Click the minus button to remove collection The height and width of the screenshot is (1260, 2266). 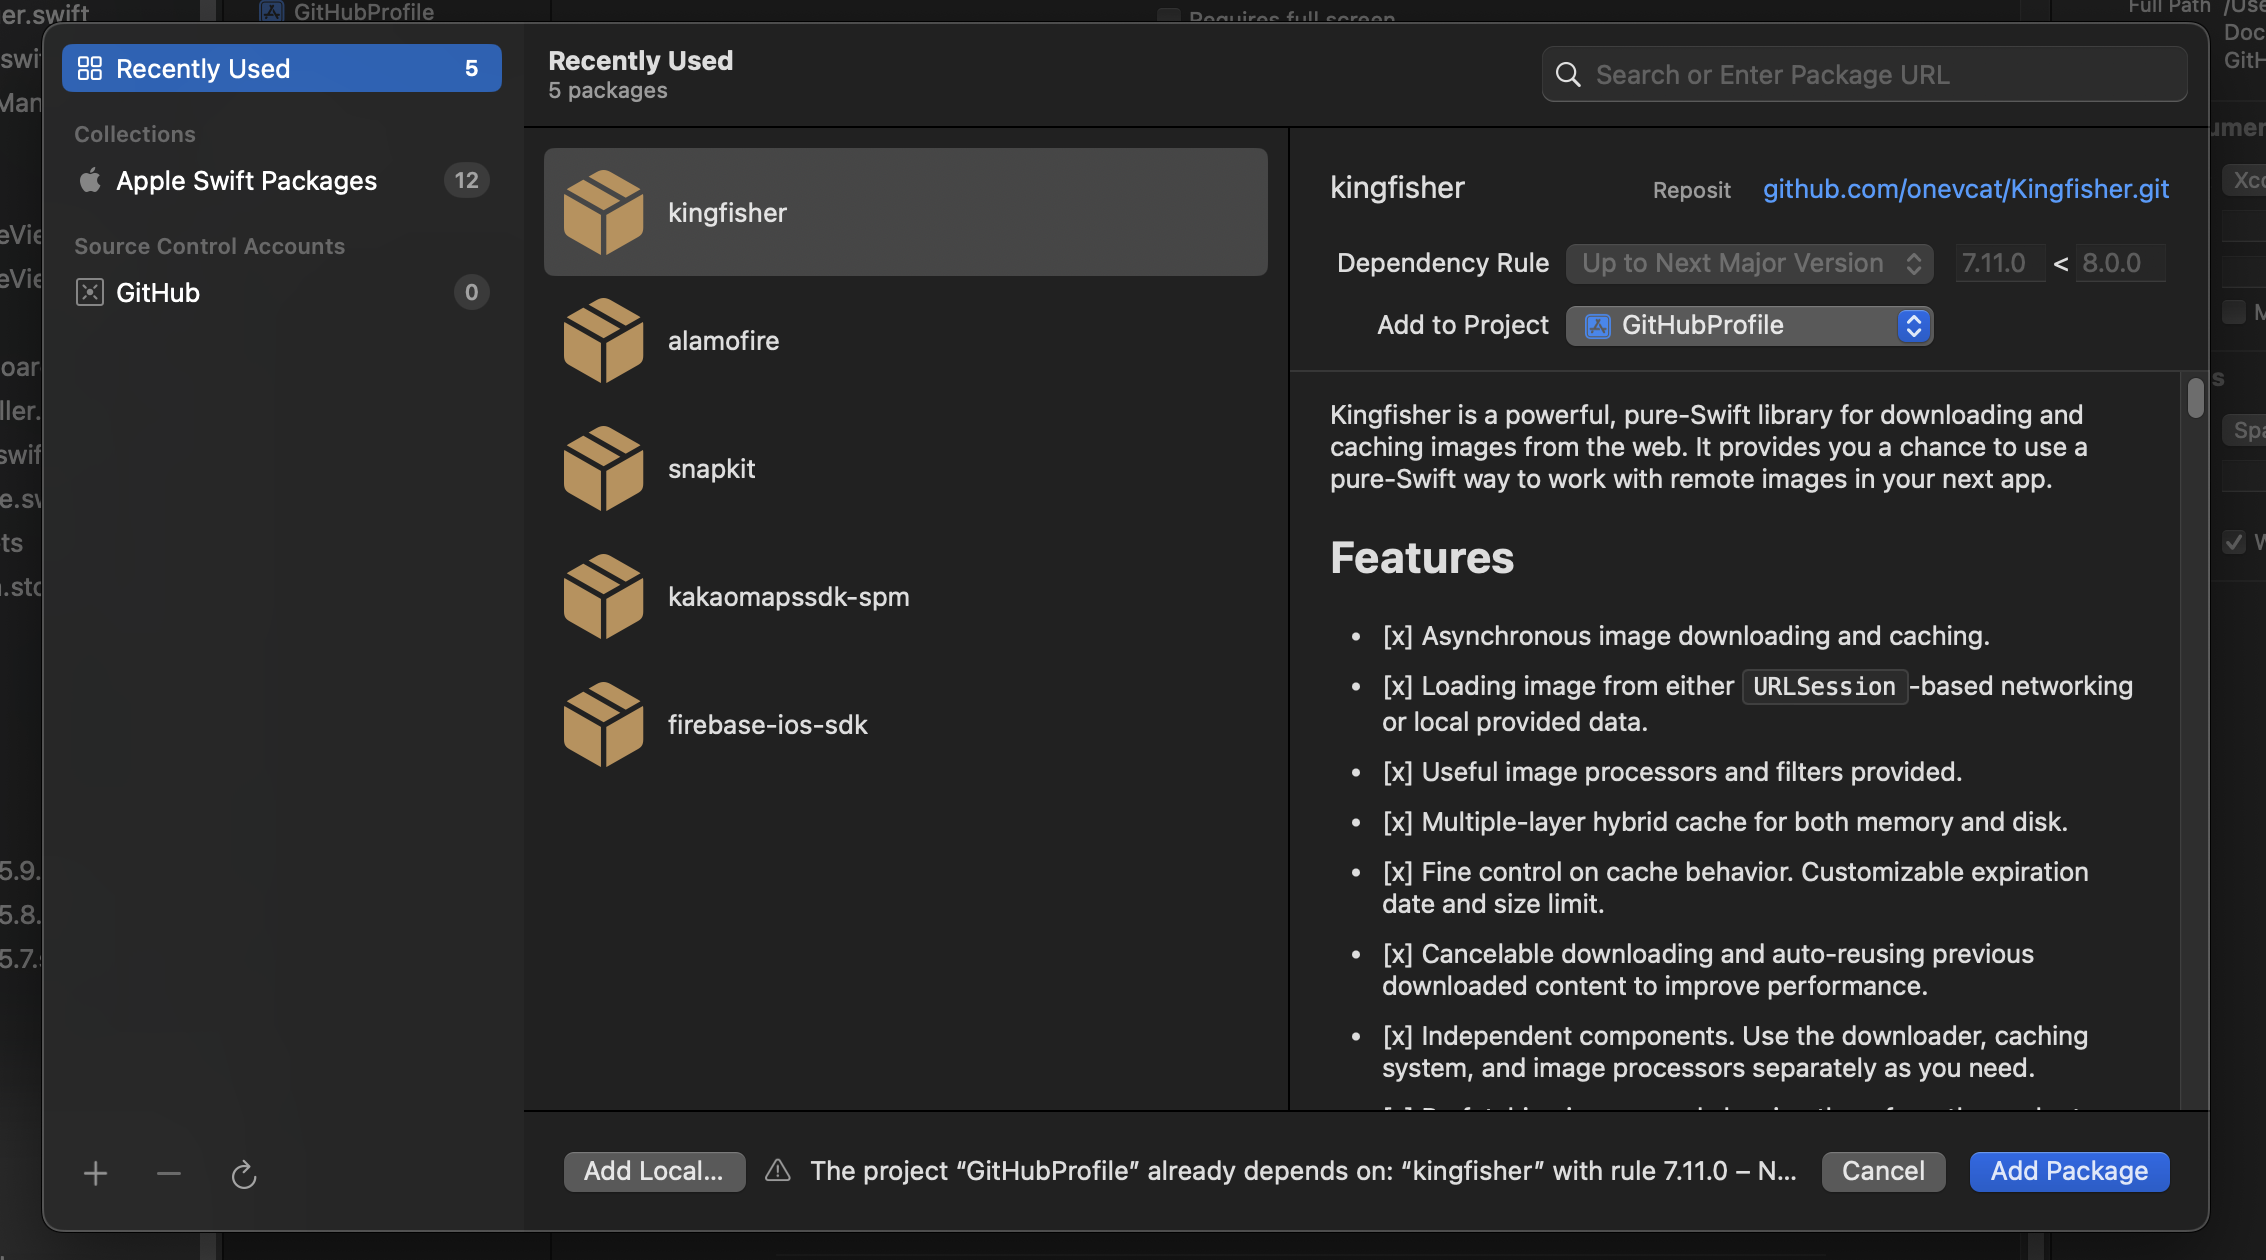(x=169, y=1173)
